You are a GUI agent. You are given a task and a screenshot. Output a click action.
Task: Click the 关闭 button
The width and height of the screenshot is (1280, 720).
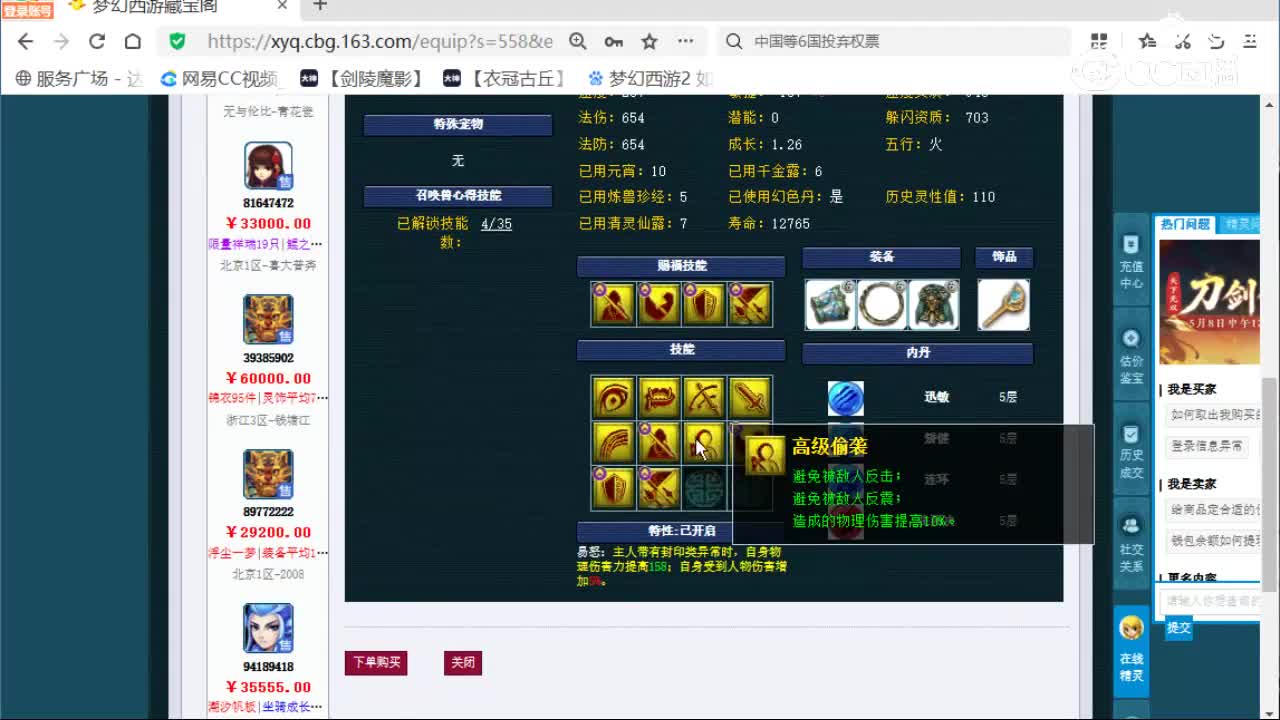click(463, 662)
